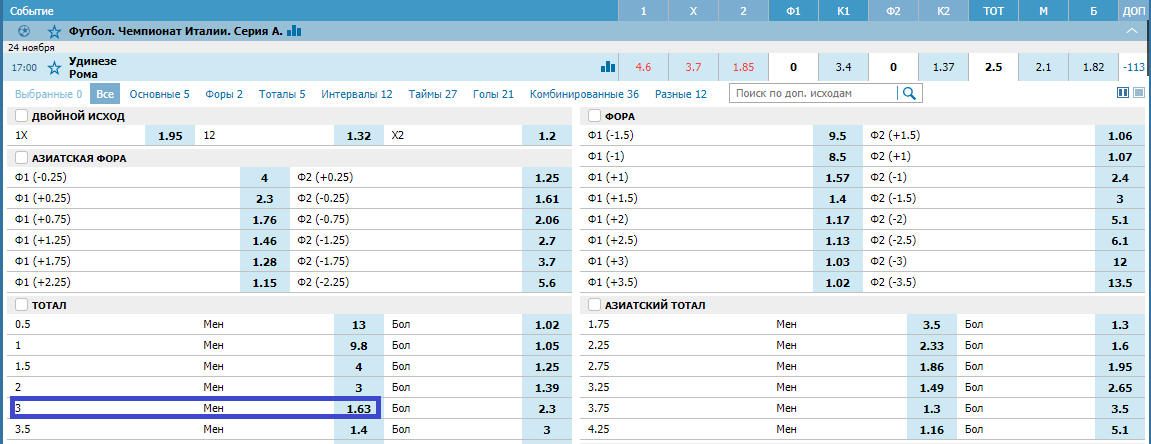Pick double chance X2 at 1.2
This screenshot has height=444, width=1151.
(x=547, y=136)
